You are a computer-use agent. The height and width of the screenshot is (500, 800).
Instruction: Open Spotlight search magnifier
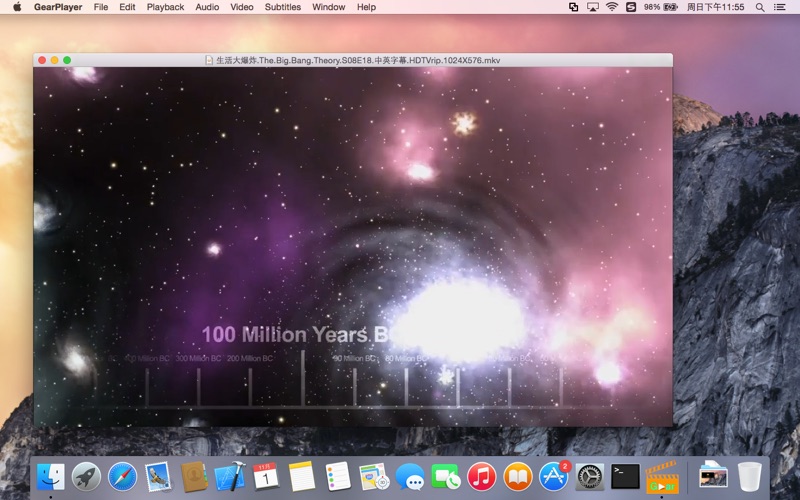[760, 7]
